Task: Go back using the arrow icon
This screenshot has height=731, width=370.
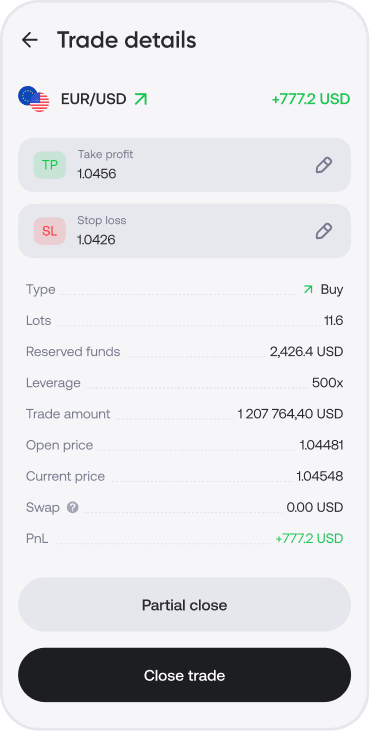Action: click(30, 40)
